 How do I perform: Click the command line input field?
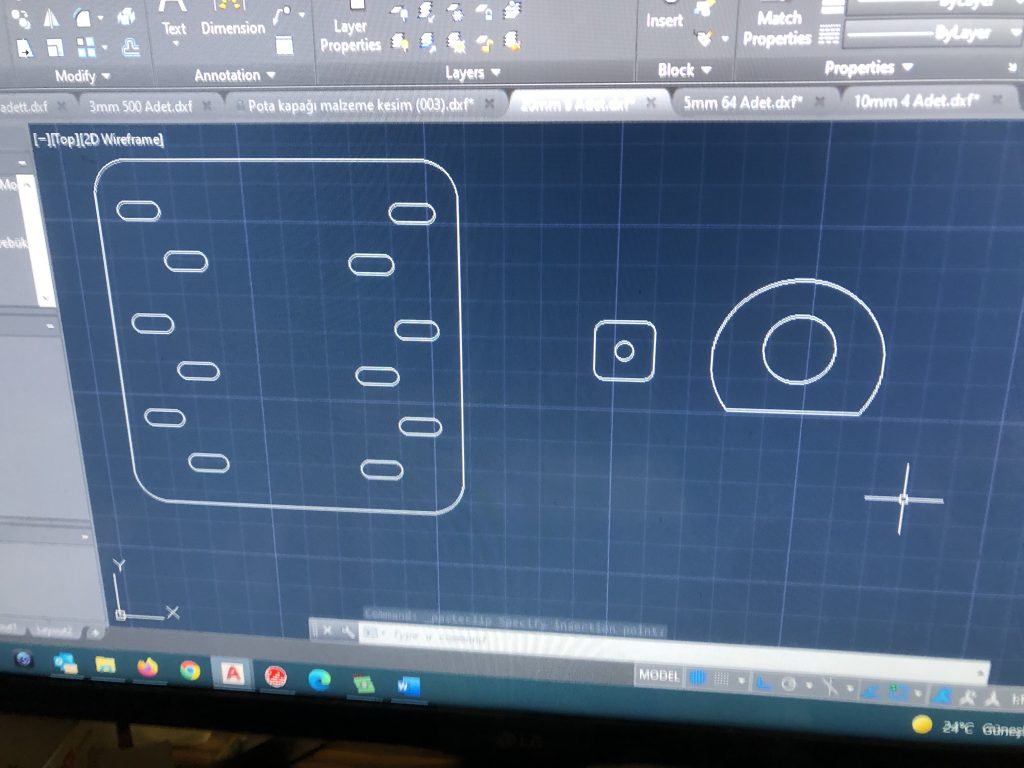tap(500, 634)
